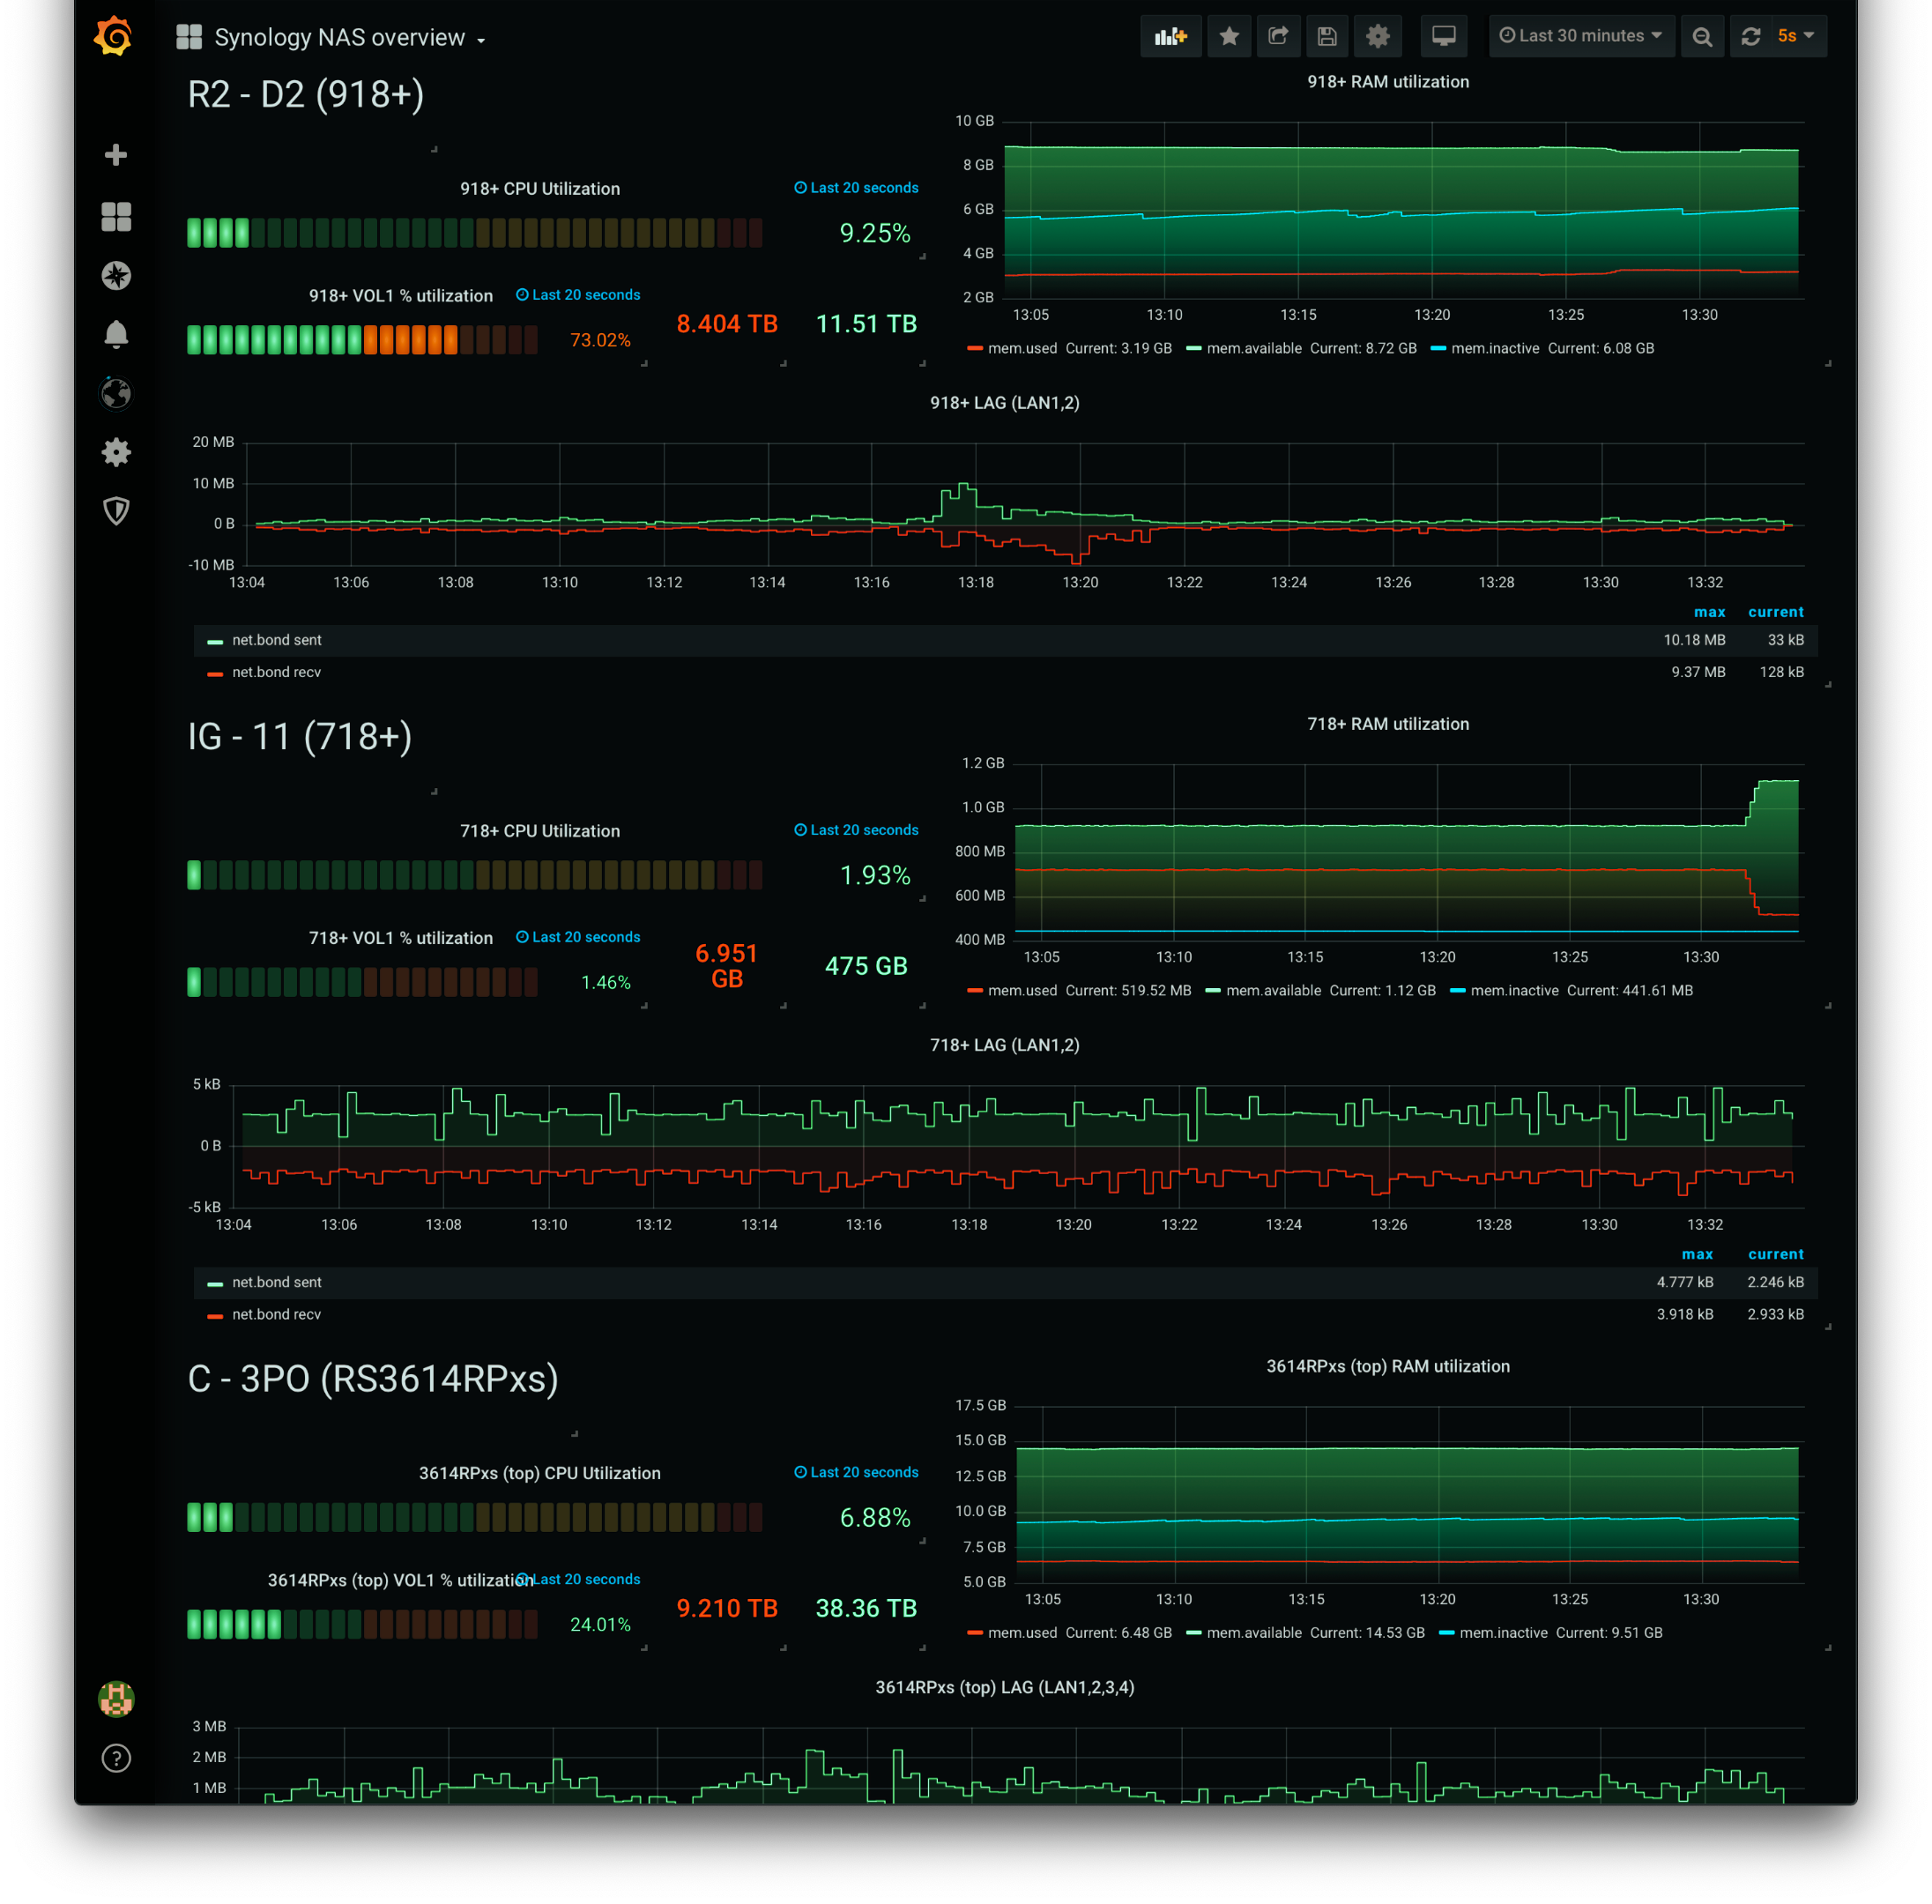Click the Share dashboard icon
Image resolution: width=1932 pixels, height=1904 pixels.
[x=1278, y=37]
